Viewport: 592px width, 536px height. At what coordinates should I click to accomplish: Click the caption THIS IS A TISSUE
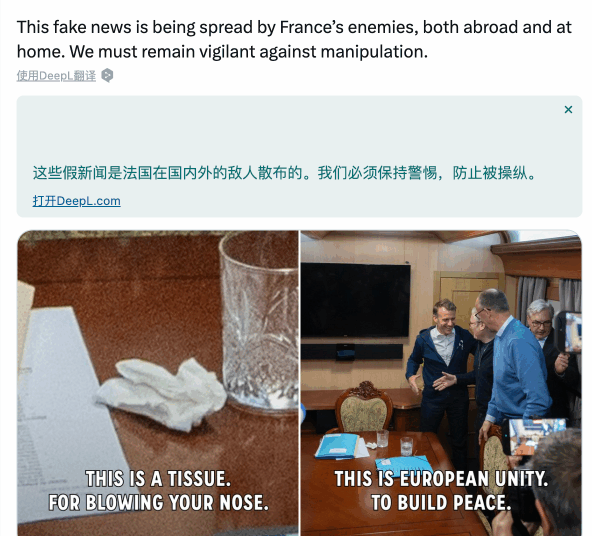158,479
